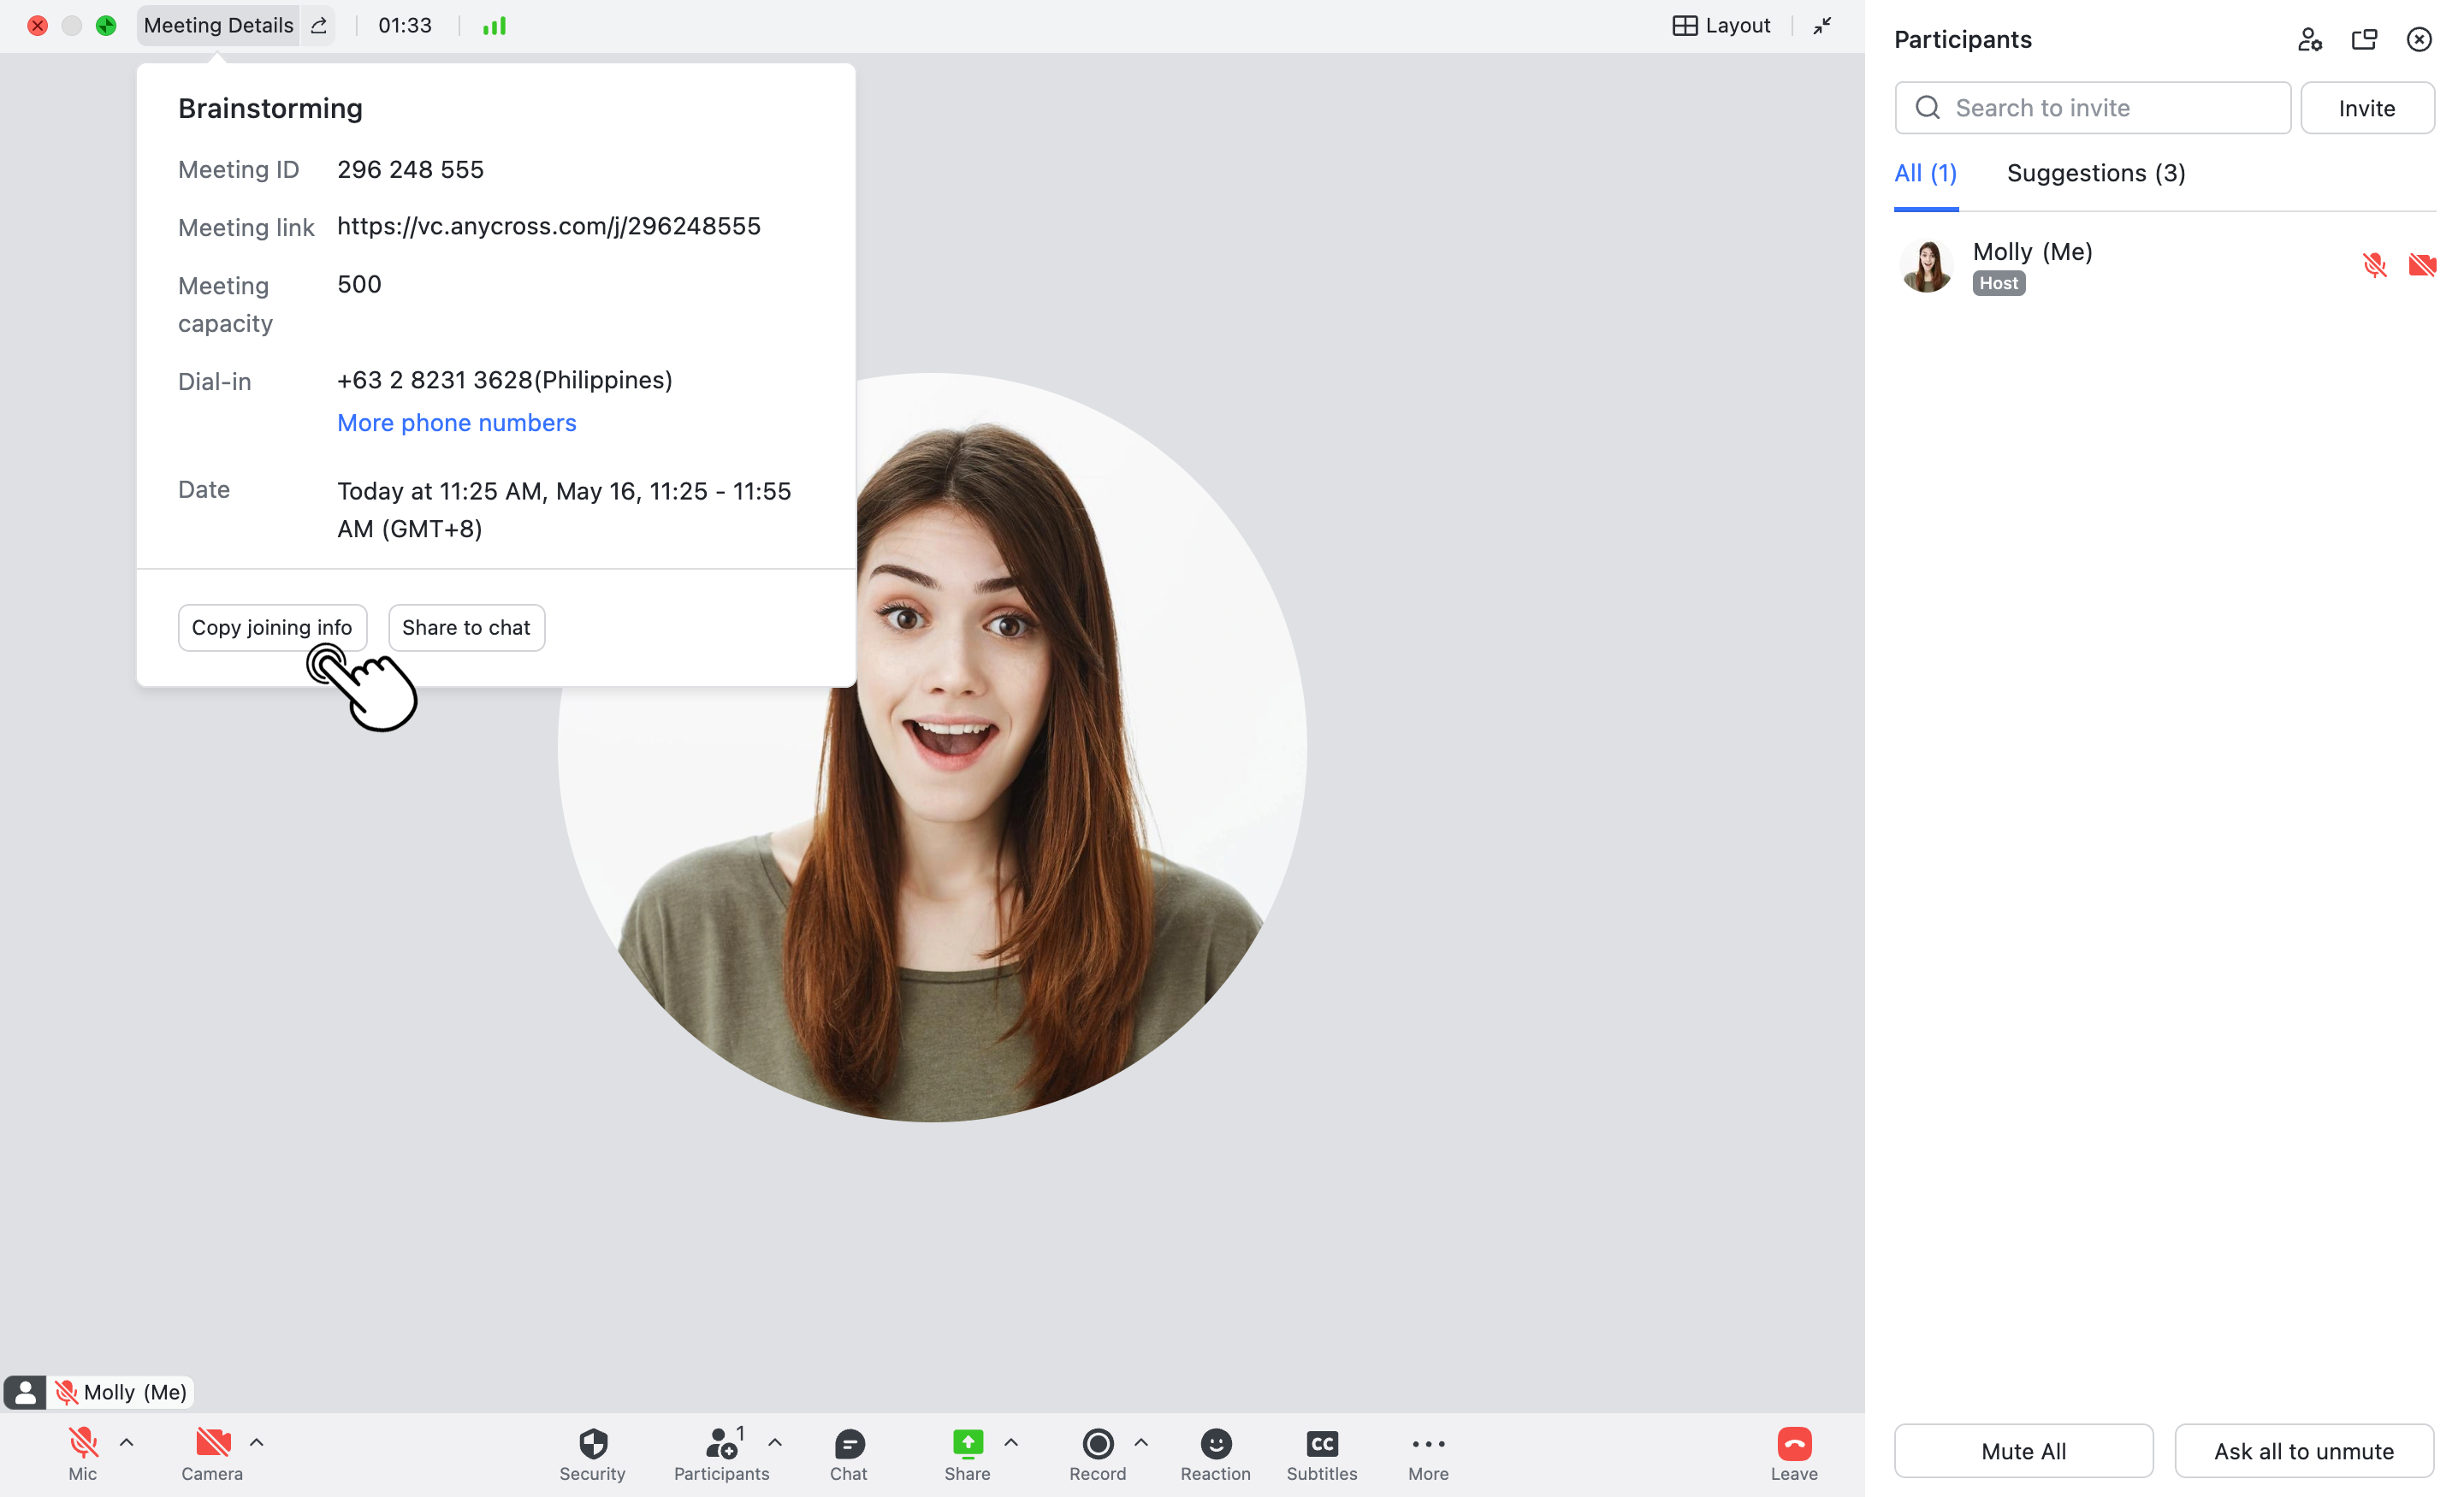Select Molly (Me) participant row
The height and width of the screenshot is (1497, 2464).
[x=2164, y=265]
